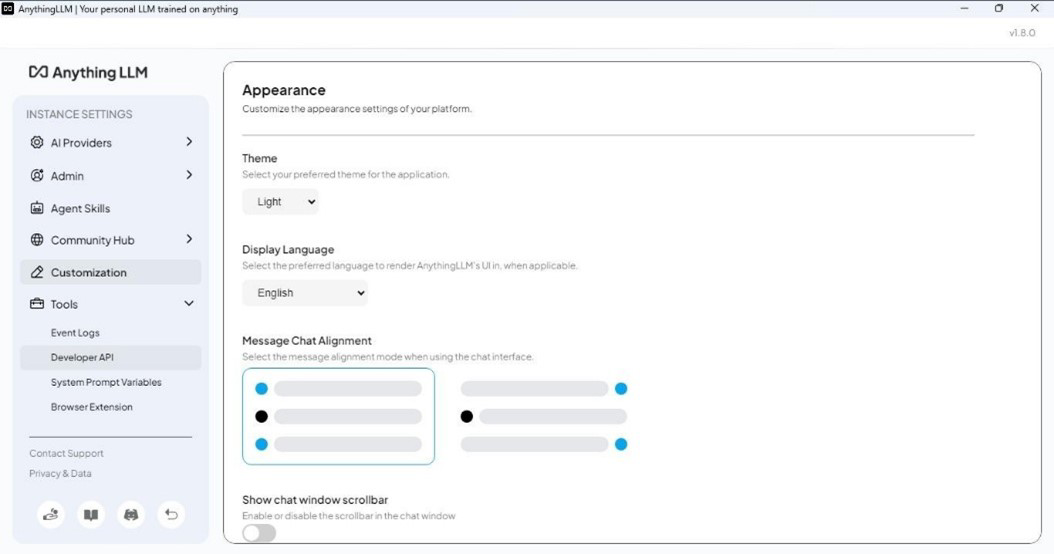
Task: Select left-aligned message chat alignment
Action: click(338, 416)
